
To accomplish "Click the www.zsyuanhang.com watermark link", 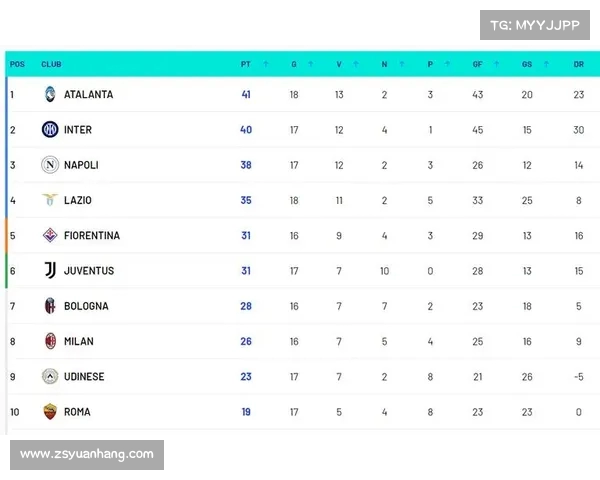I will tap(87, 454).
